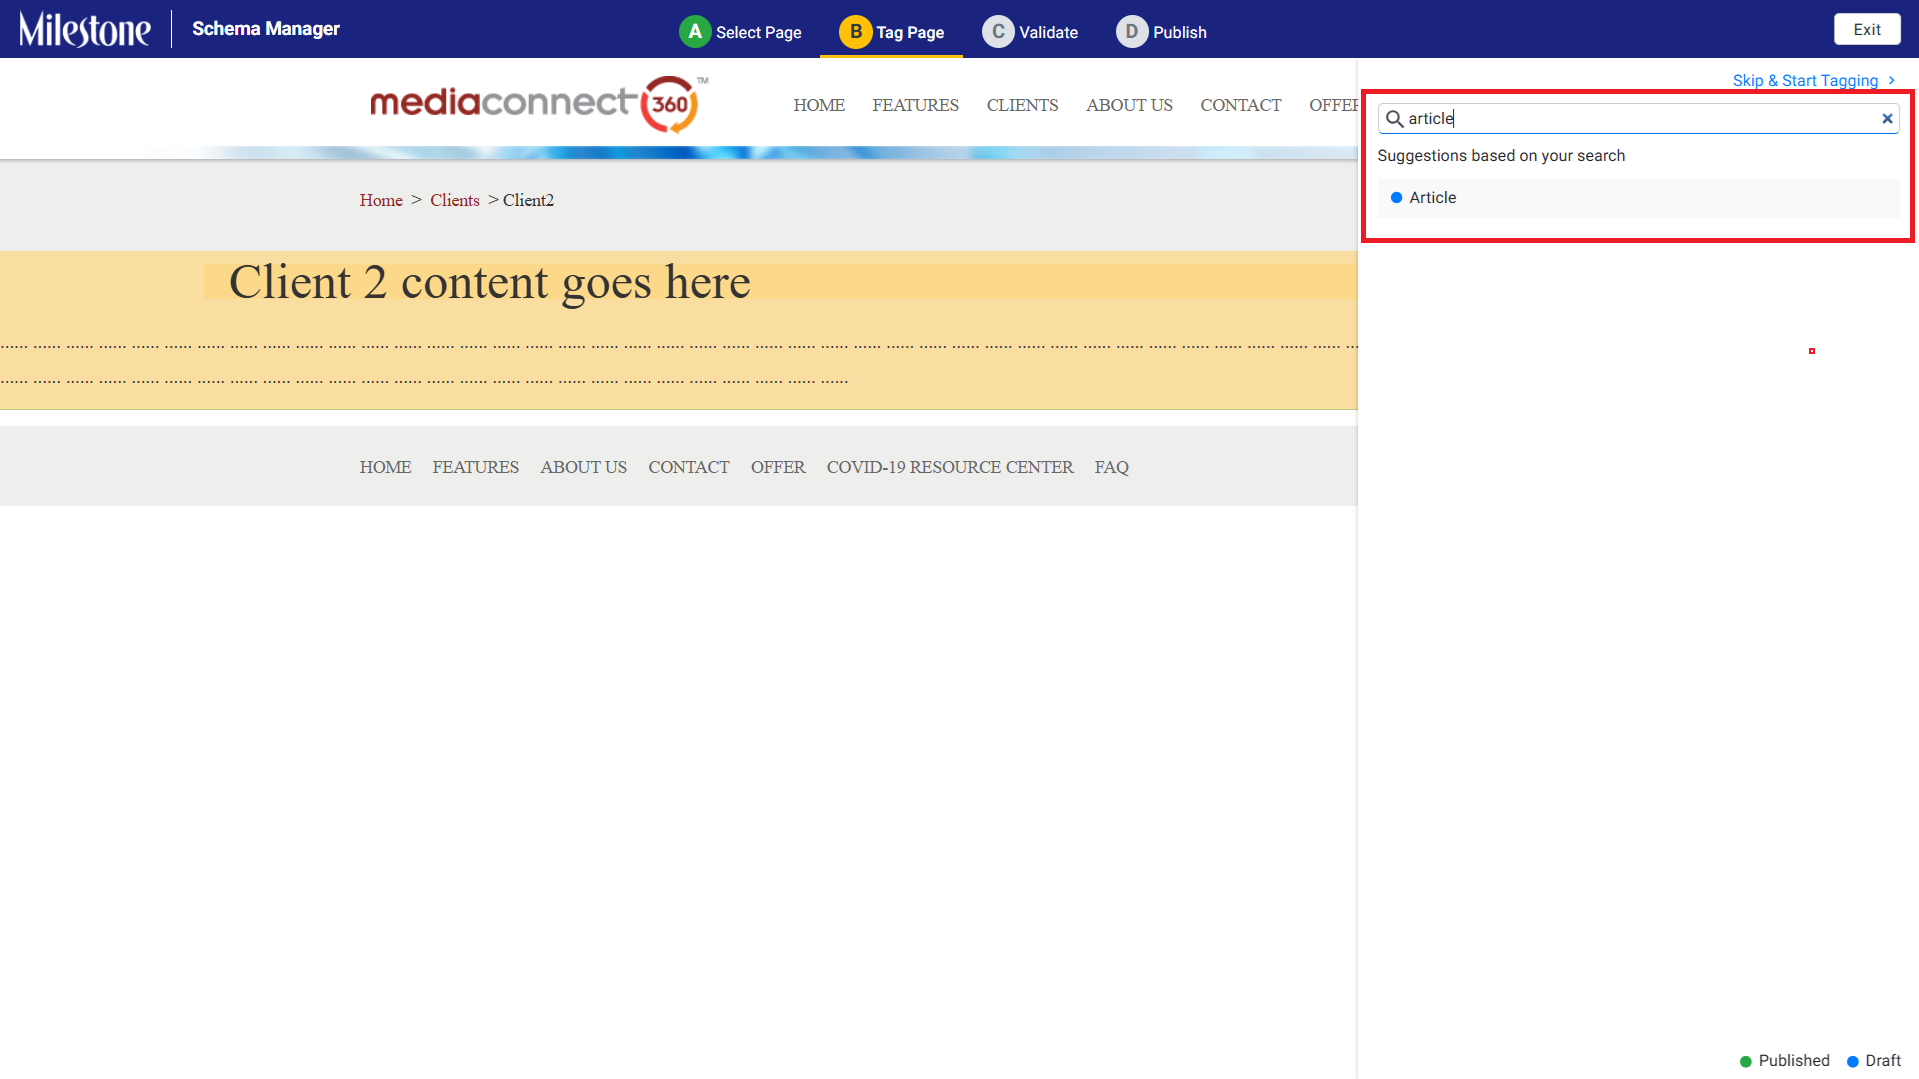Click the yellow B step circle
The image size is (1919, 1079).
coord(855,32)
